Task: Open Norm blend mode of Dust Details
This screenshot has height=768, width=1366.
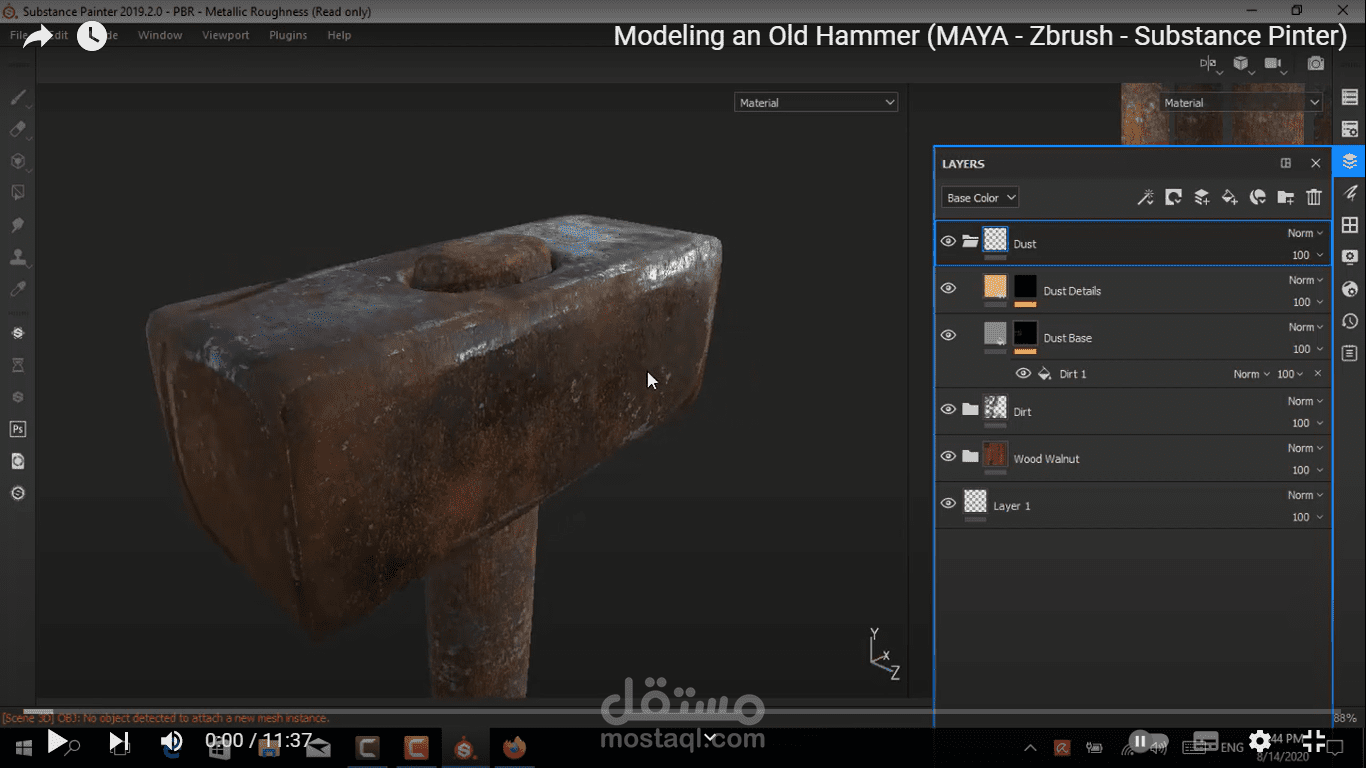Action: coord(1305,280)
